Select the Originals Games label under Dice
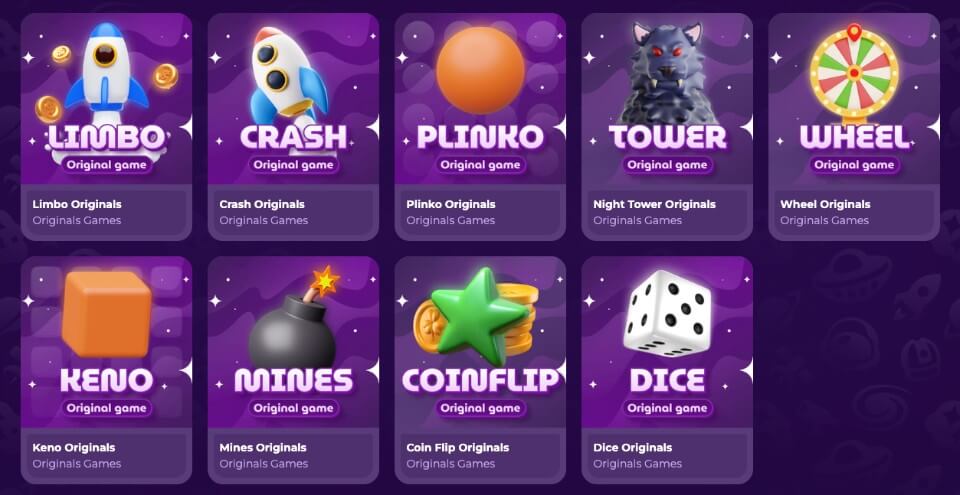The height and width of the screenshot is (495, 960). coord(637,464)
